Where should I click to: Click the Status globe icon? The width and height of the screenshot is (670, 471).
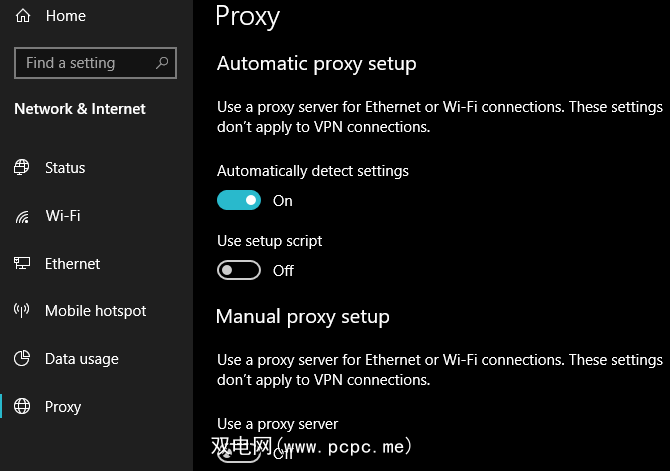[22, 168]
